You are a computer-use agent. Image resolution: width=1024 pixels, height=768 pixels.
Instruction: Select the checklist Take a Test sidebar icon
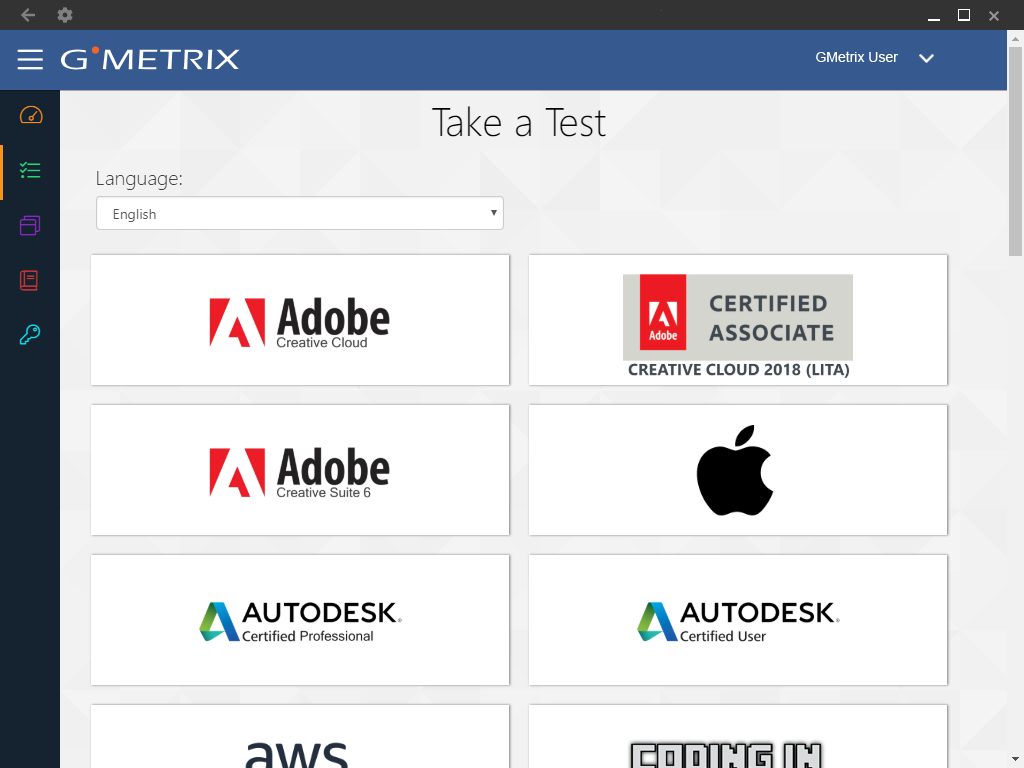point(30,171)
